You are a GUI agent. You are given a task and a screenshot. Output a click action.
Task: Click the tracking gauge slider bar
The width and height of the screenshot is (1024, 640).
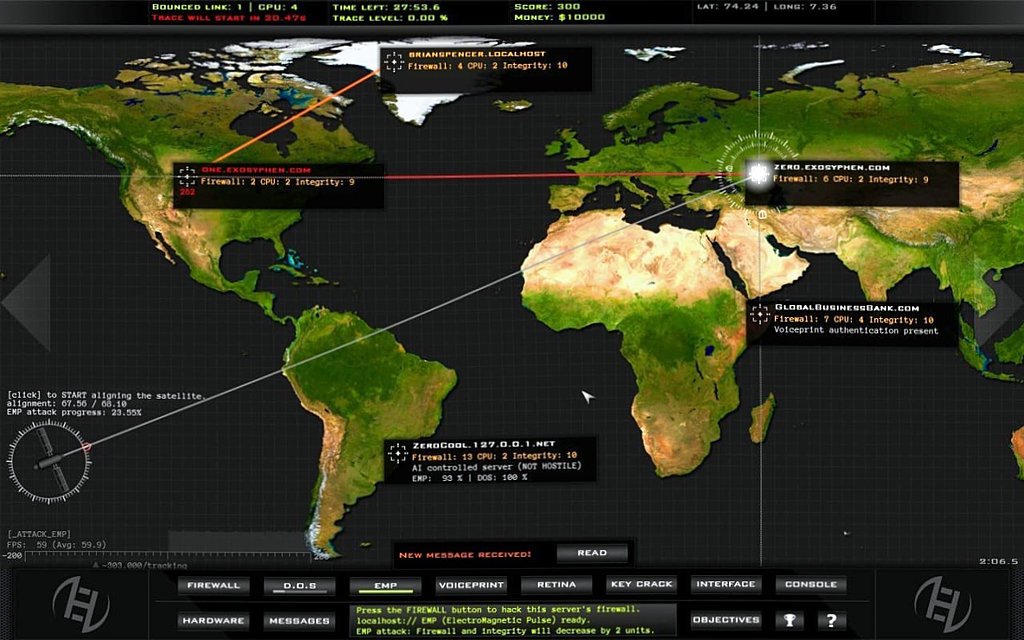point(170,556)
